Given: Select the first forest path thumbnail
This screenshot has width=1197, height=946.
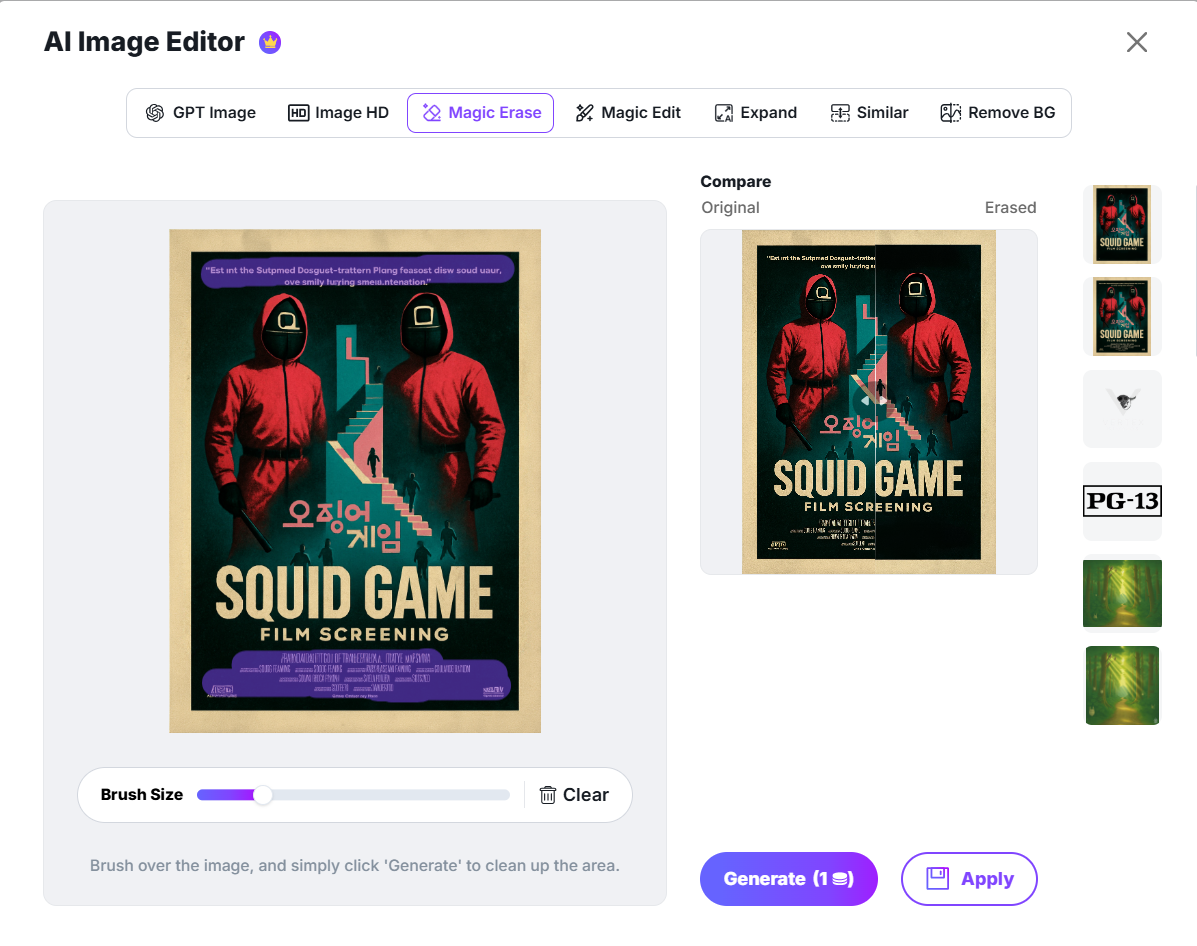Looking at the screenshot, I should click(x=1122, y=593).
